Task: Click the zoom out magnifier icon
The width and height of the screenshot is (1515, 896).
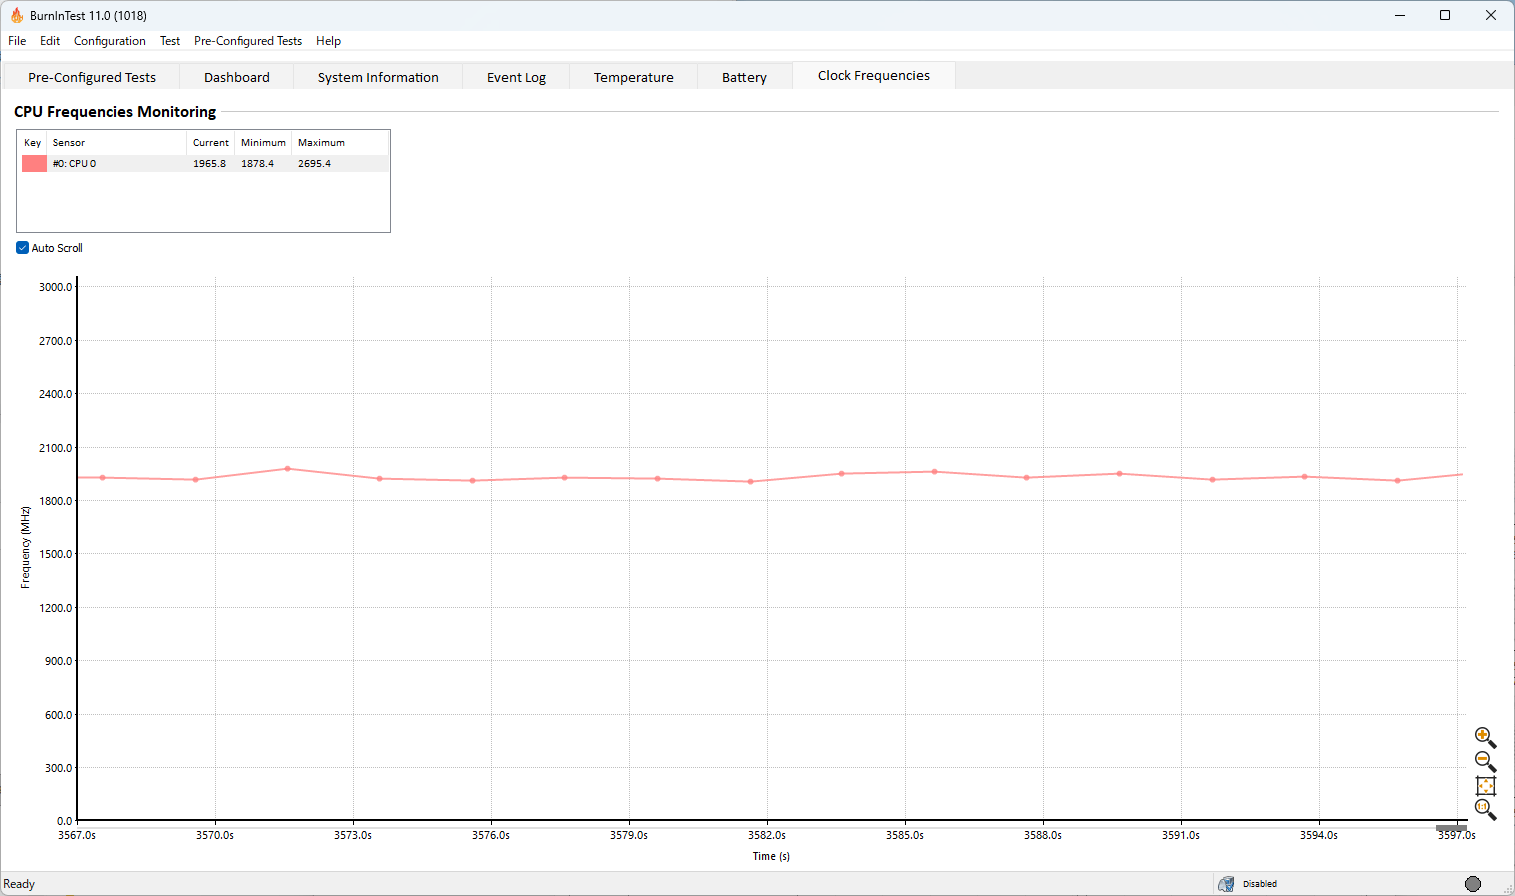Action: 1485,761
